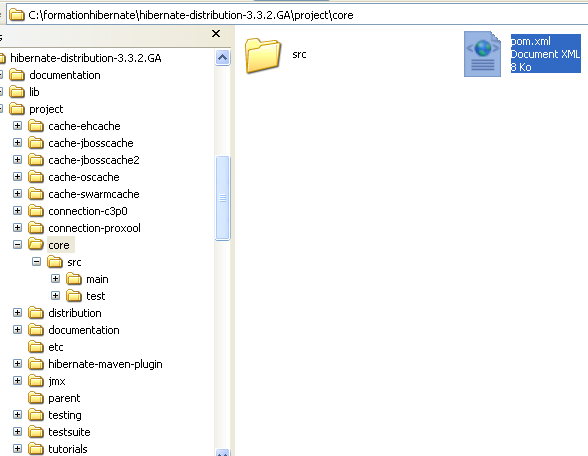This screenshot has width=588, height=456.
Task: Expand the connection-c3p0 folder
Action: tap(17, 211)
